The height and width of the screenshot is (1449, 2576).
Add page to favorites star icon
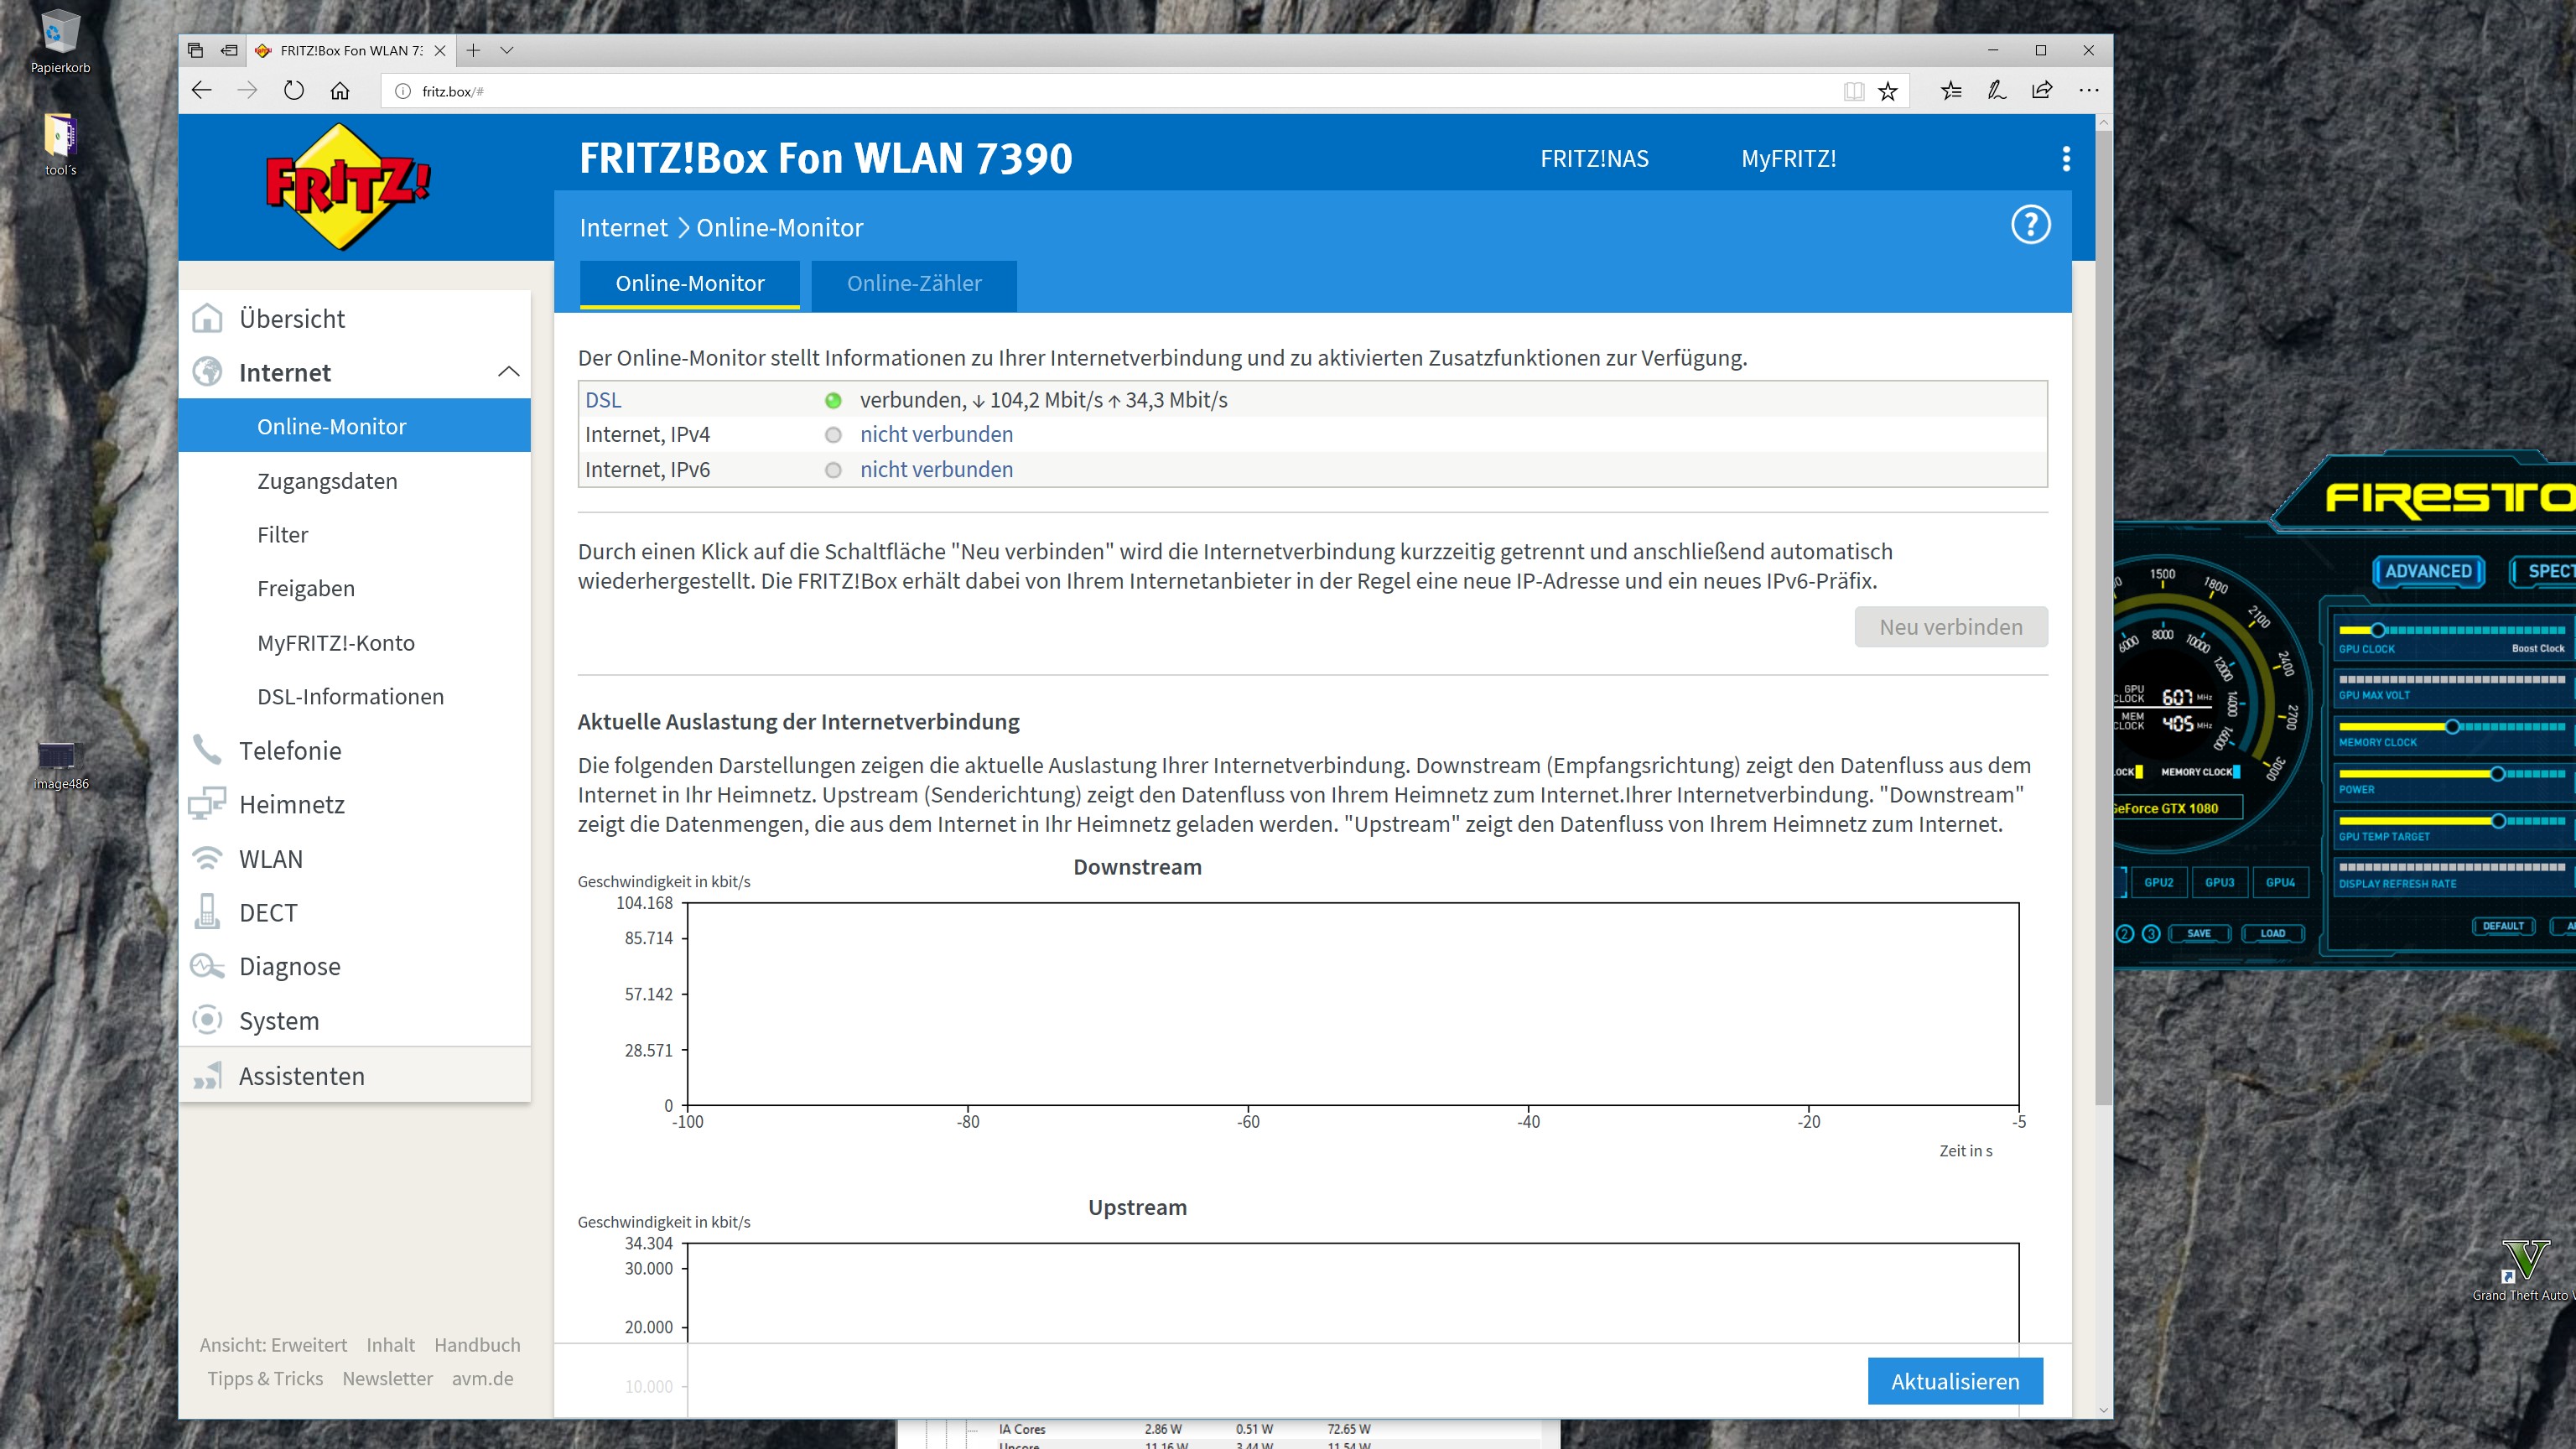pos(1887,91)
